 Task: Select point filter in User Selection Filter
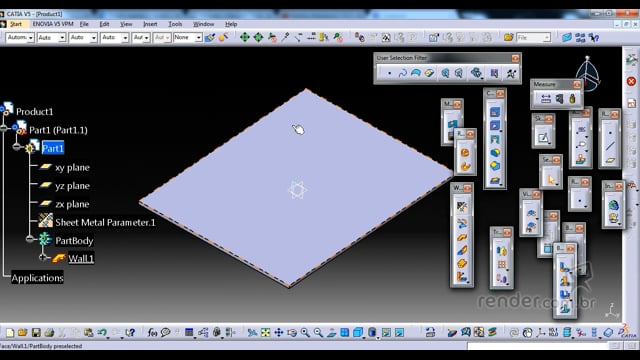click(x=389, y=73)
